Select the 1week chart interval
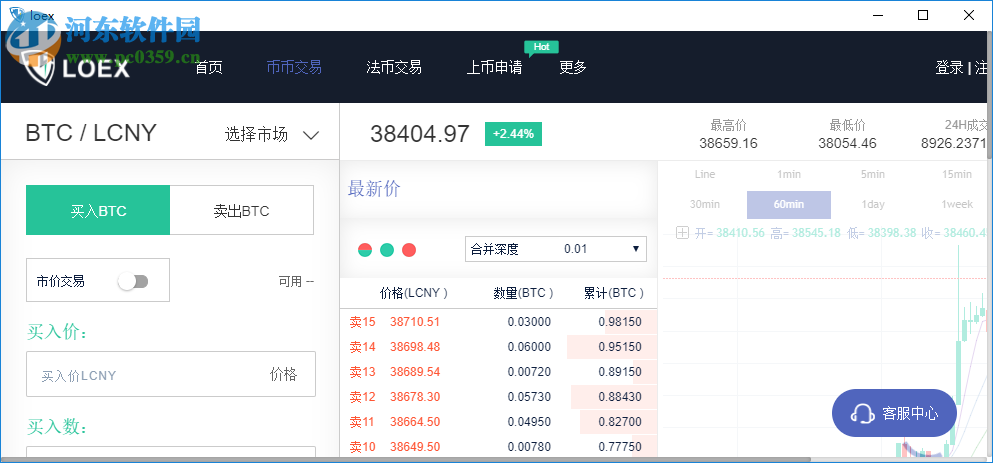Screen dimensions: 993x463 [x=956, y=205]
